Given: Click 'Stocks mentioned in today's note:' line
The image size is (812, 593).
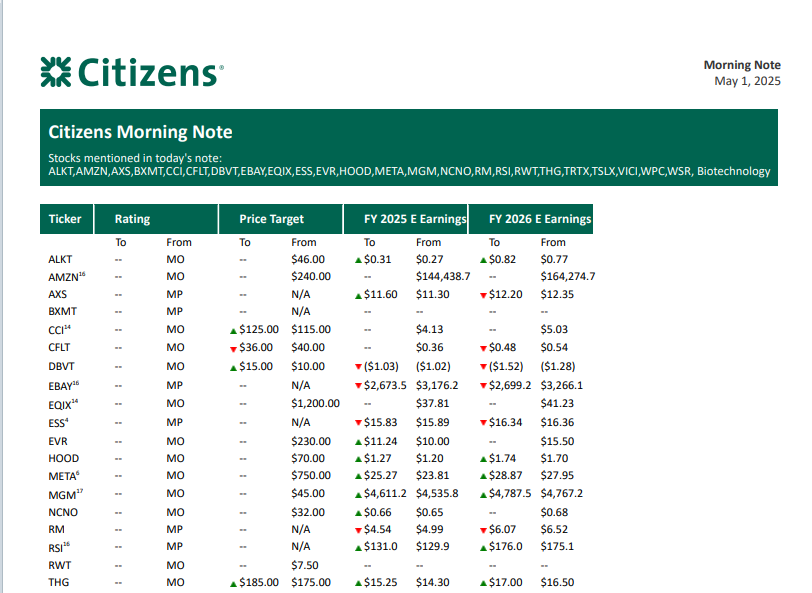Looking at the screenshot, I should [x=135, y=158].
